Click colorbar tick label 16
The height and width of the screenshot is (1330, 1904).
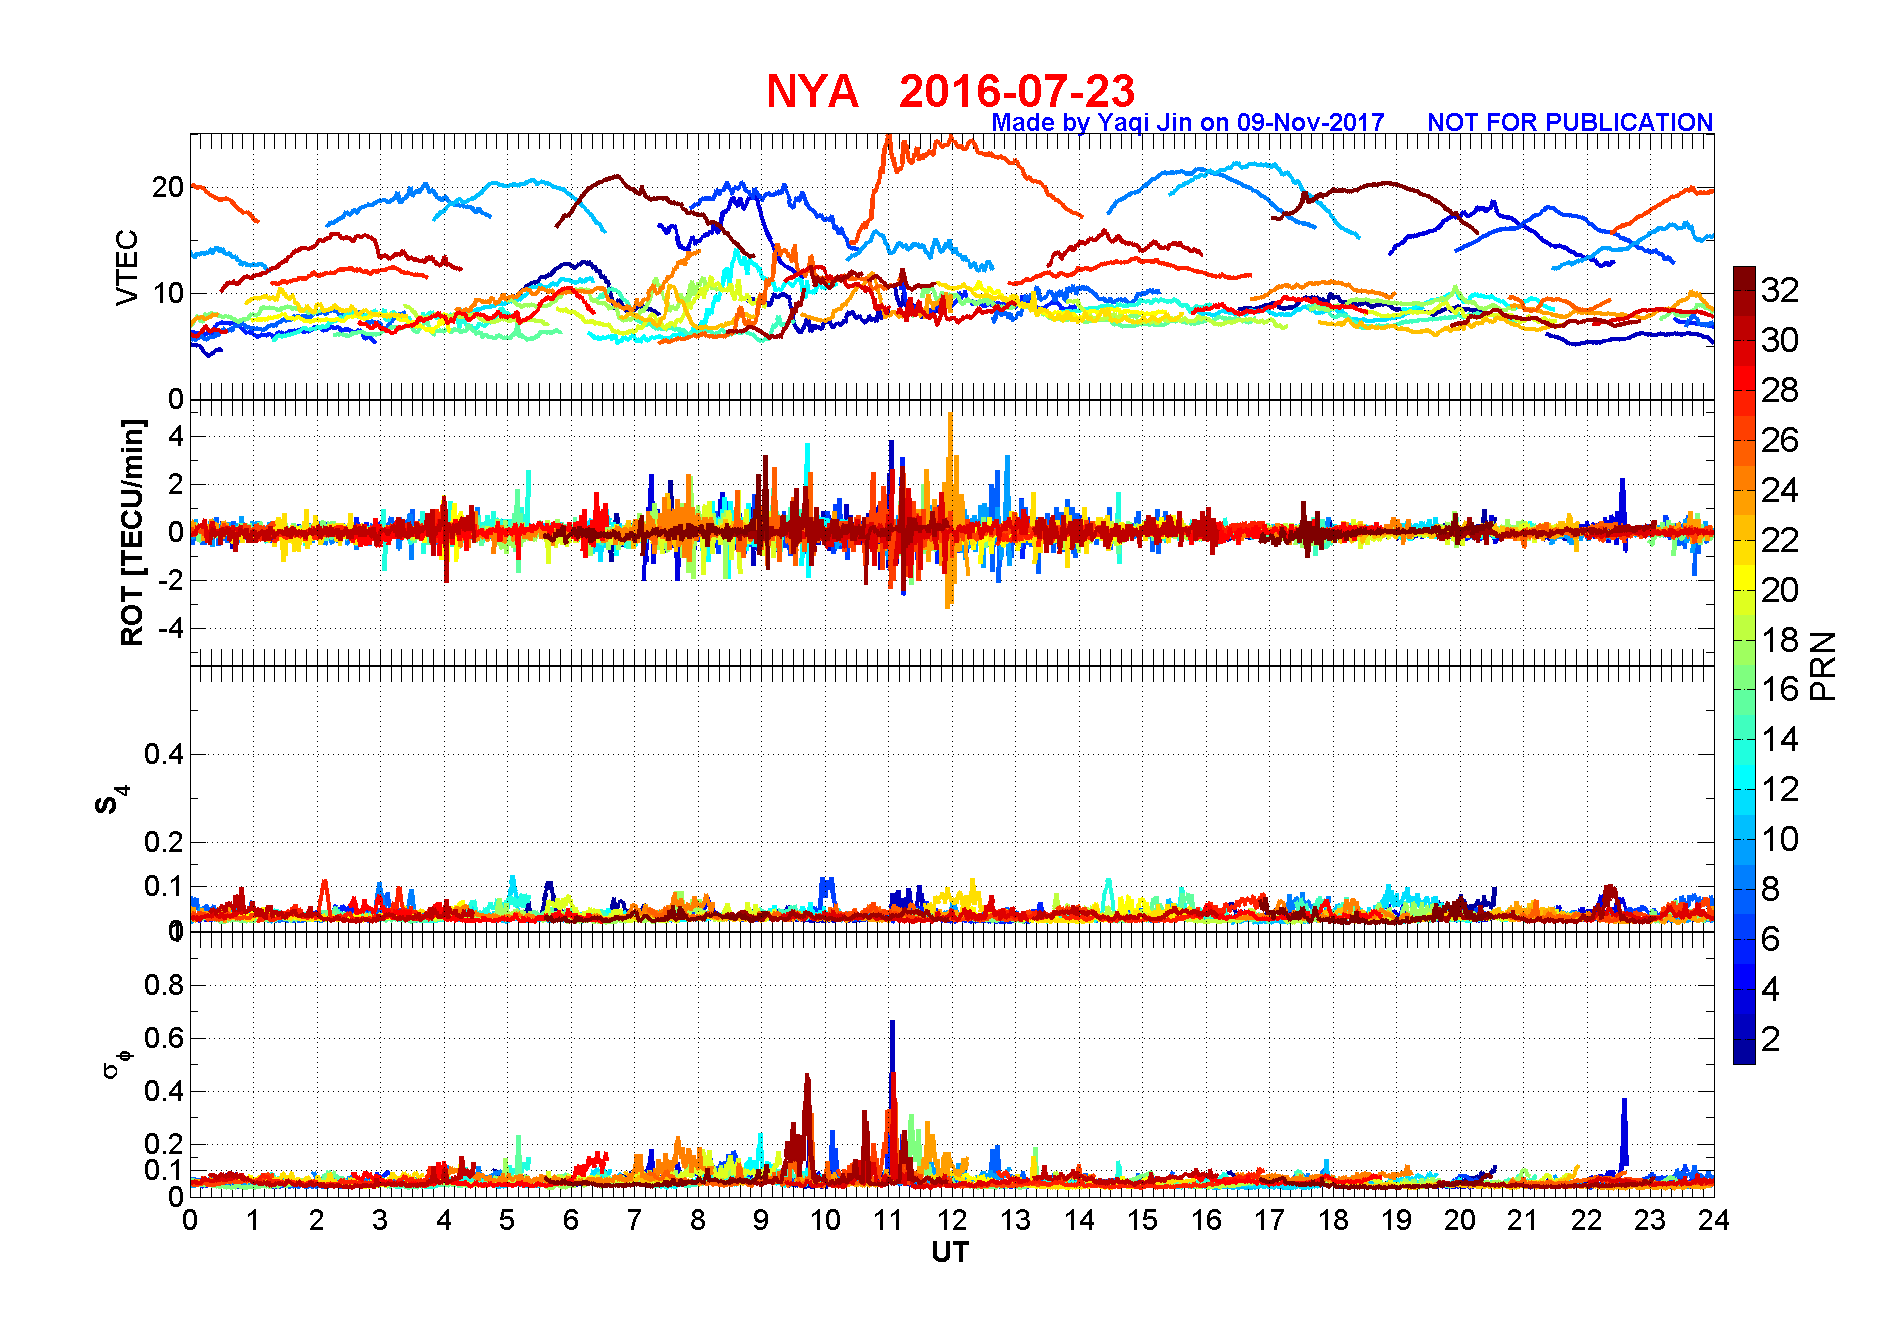pyautogui.click(x=1780, y=689)
